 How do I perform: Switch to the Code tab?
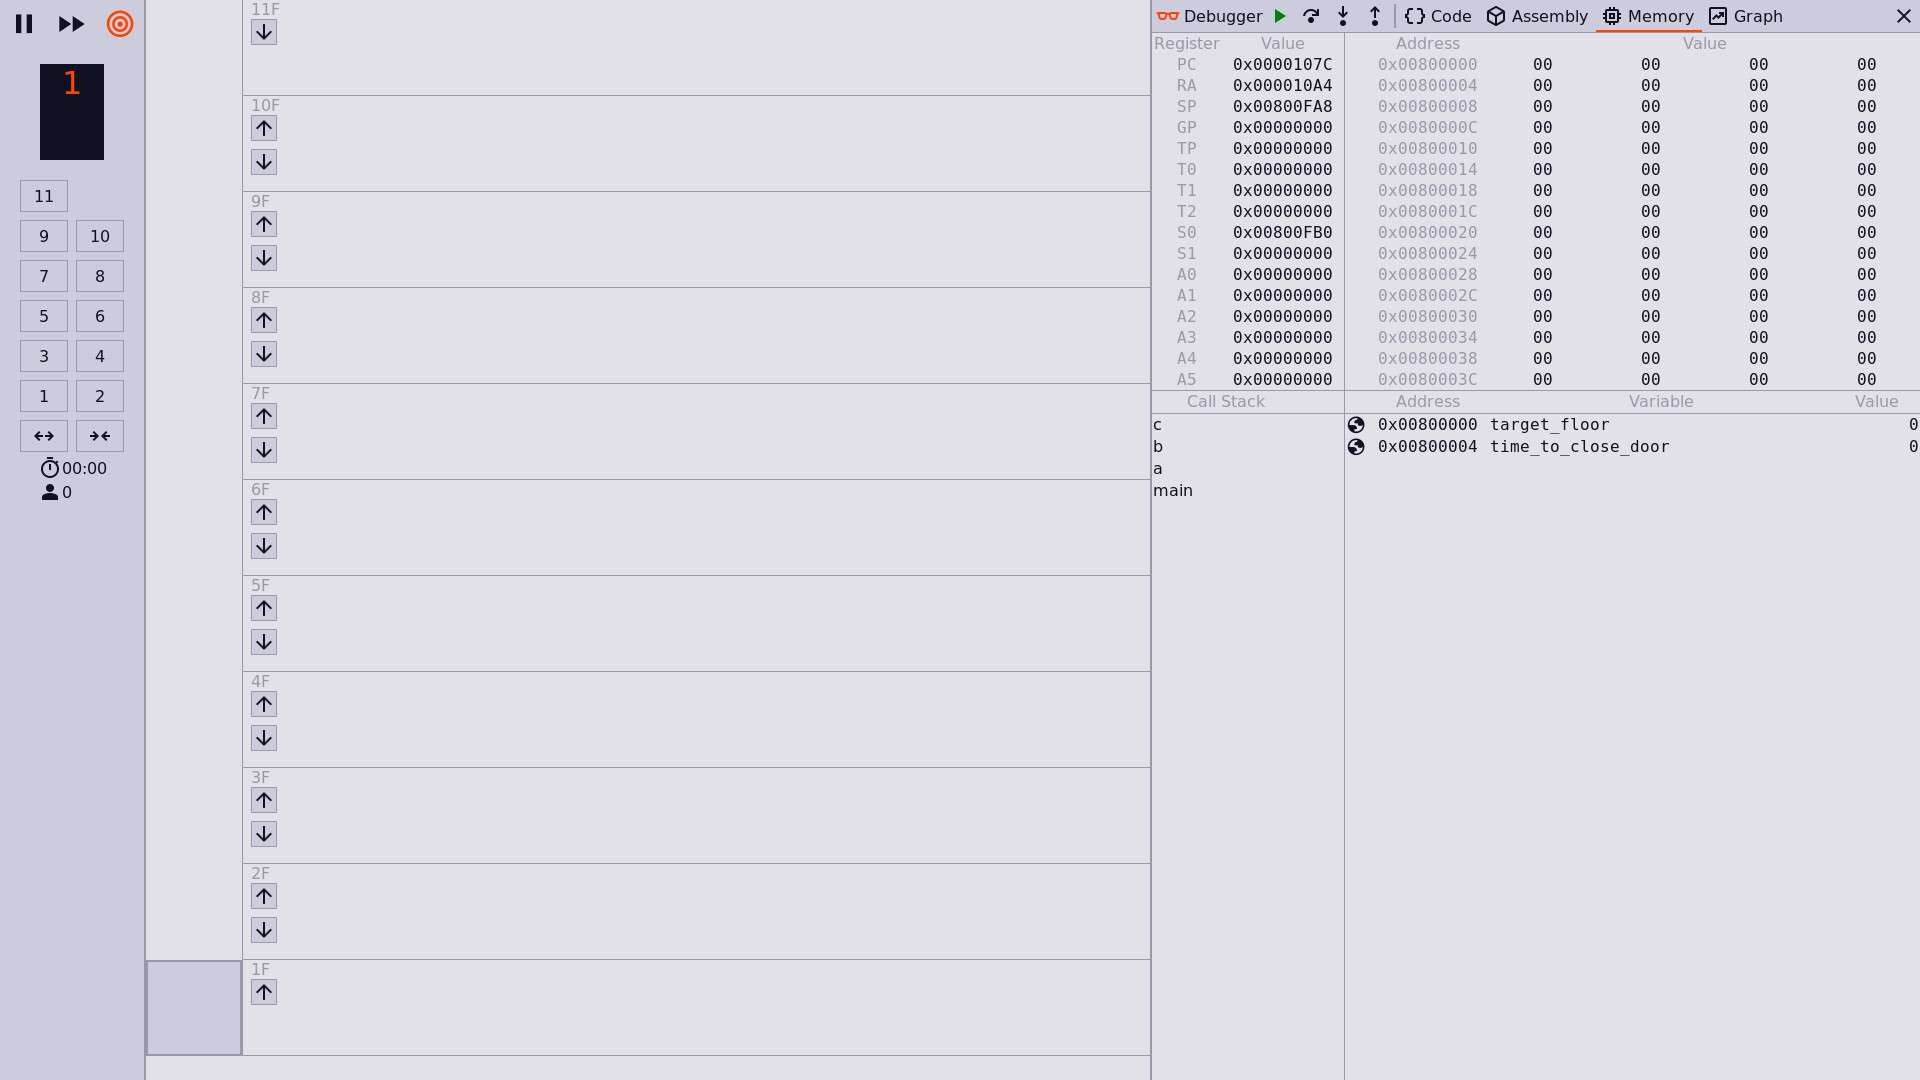click(x=1438, y=16)
